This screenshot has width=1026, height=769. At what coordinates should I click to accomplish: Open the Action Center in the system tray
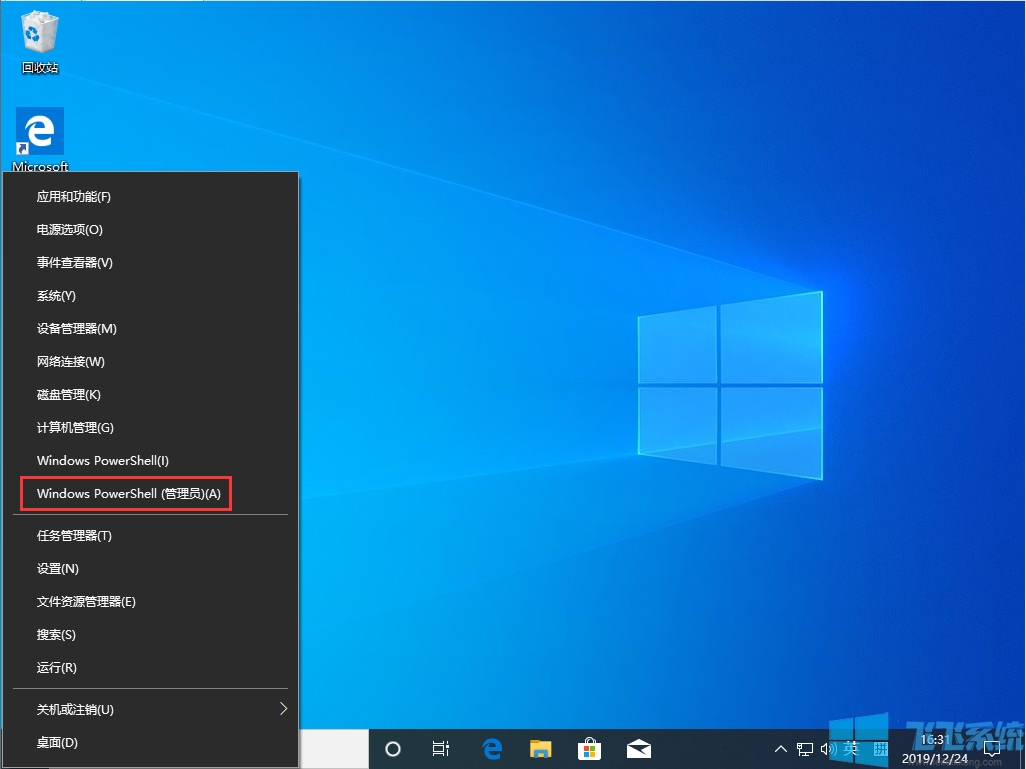(991, 748)
